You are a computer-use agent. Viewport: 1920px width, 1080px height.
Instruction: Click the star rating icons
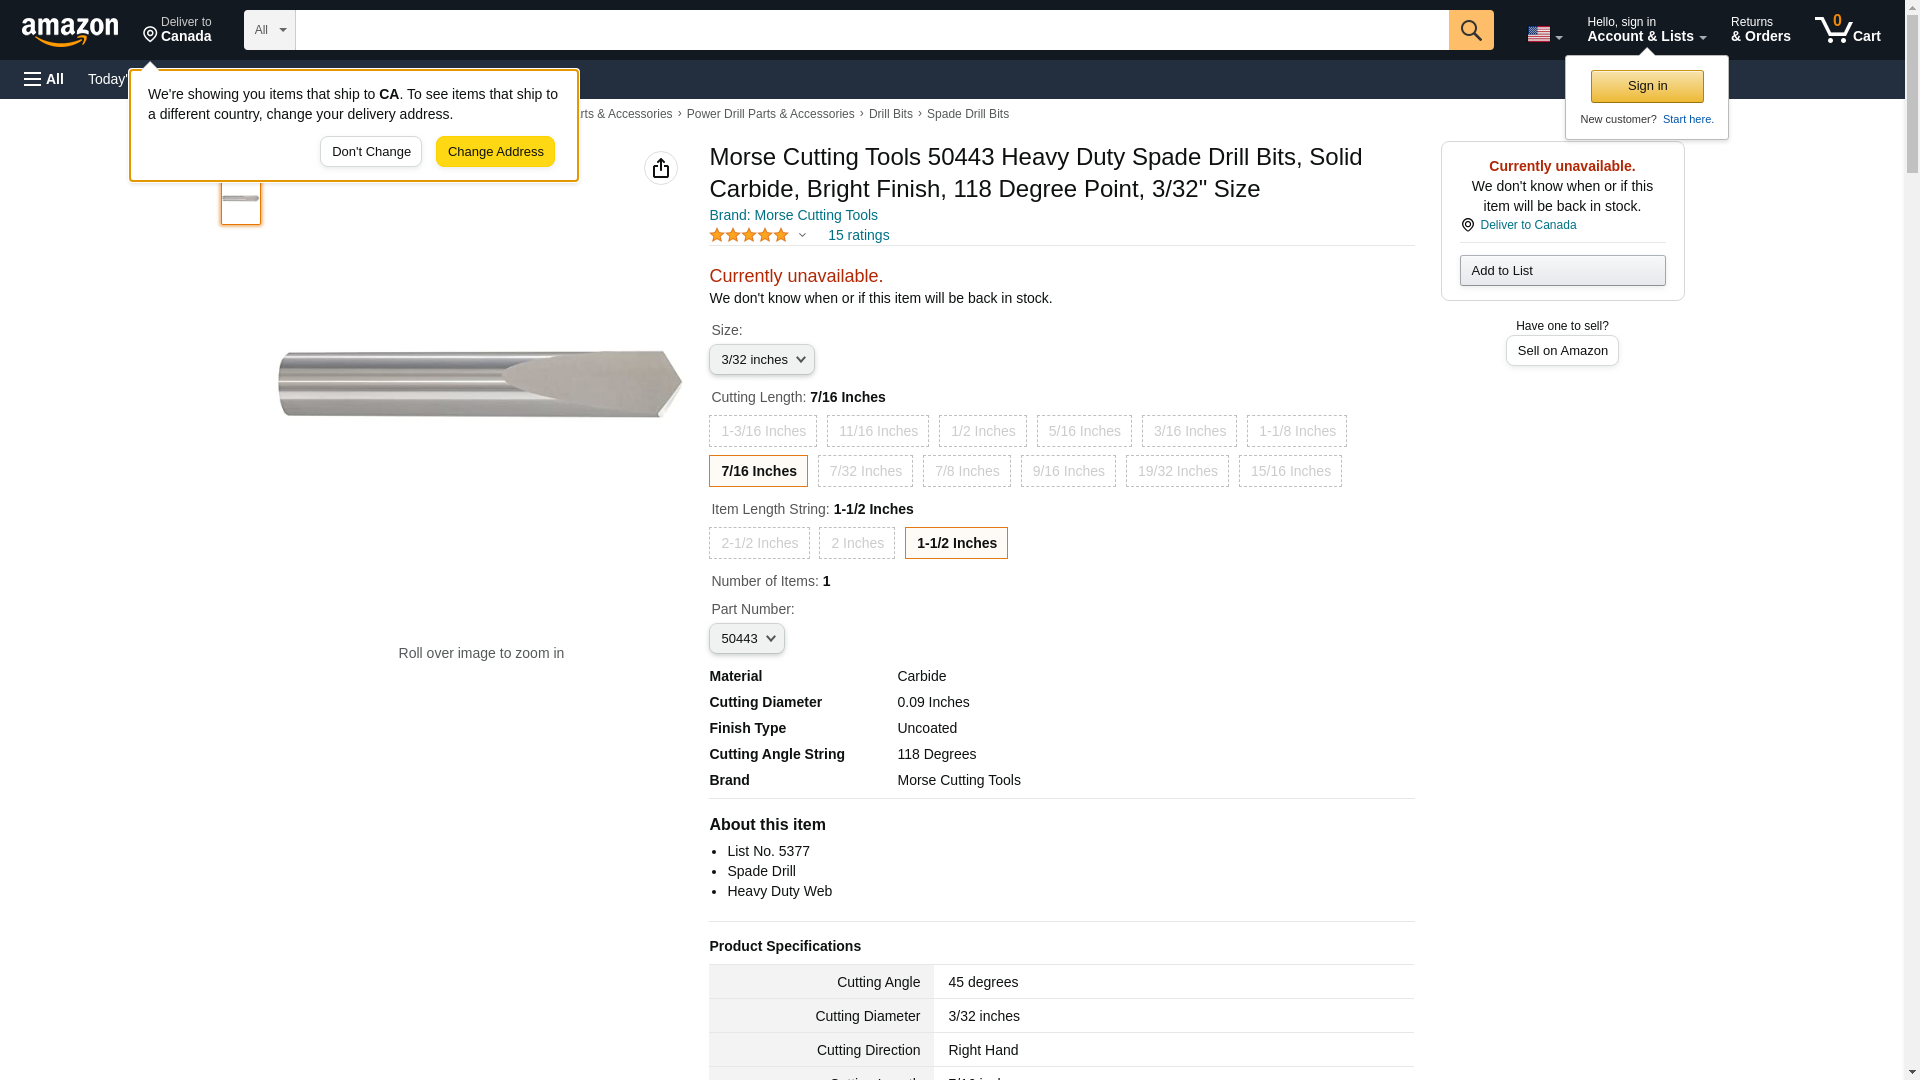click(749, 235)
